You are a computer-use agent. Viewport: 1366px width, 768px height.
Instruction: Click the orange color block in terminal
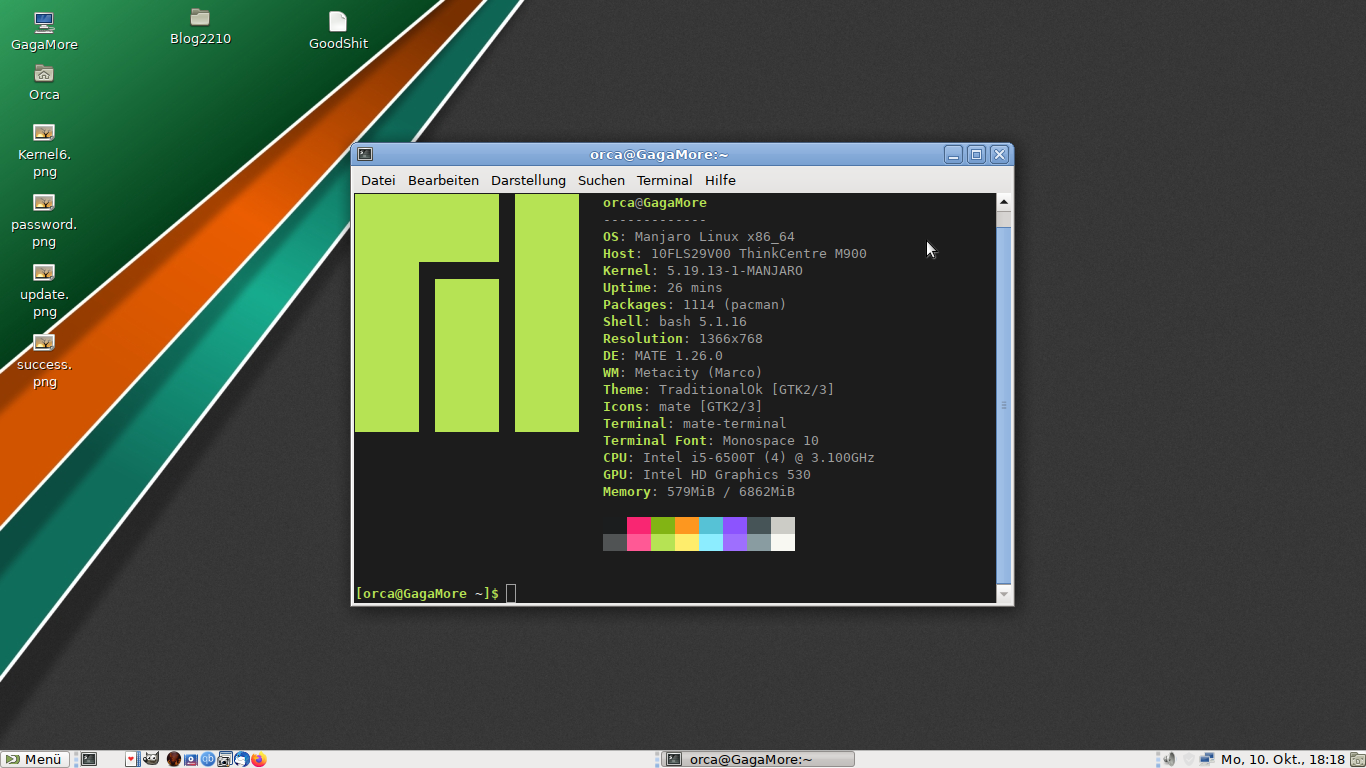tap(687, 525)
